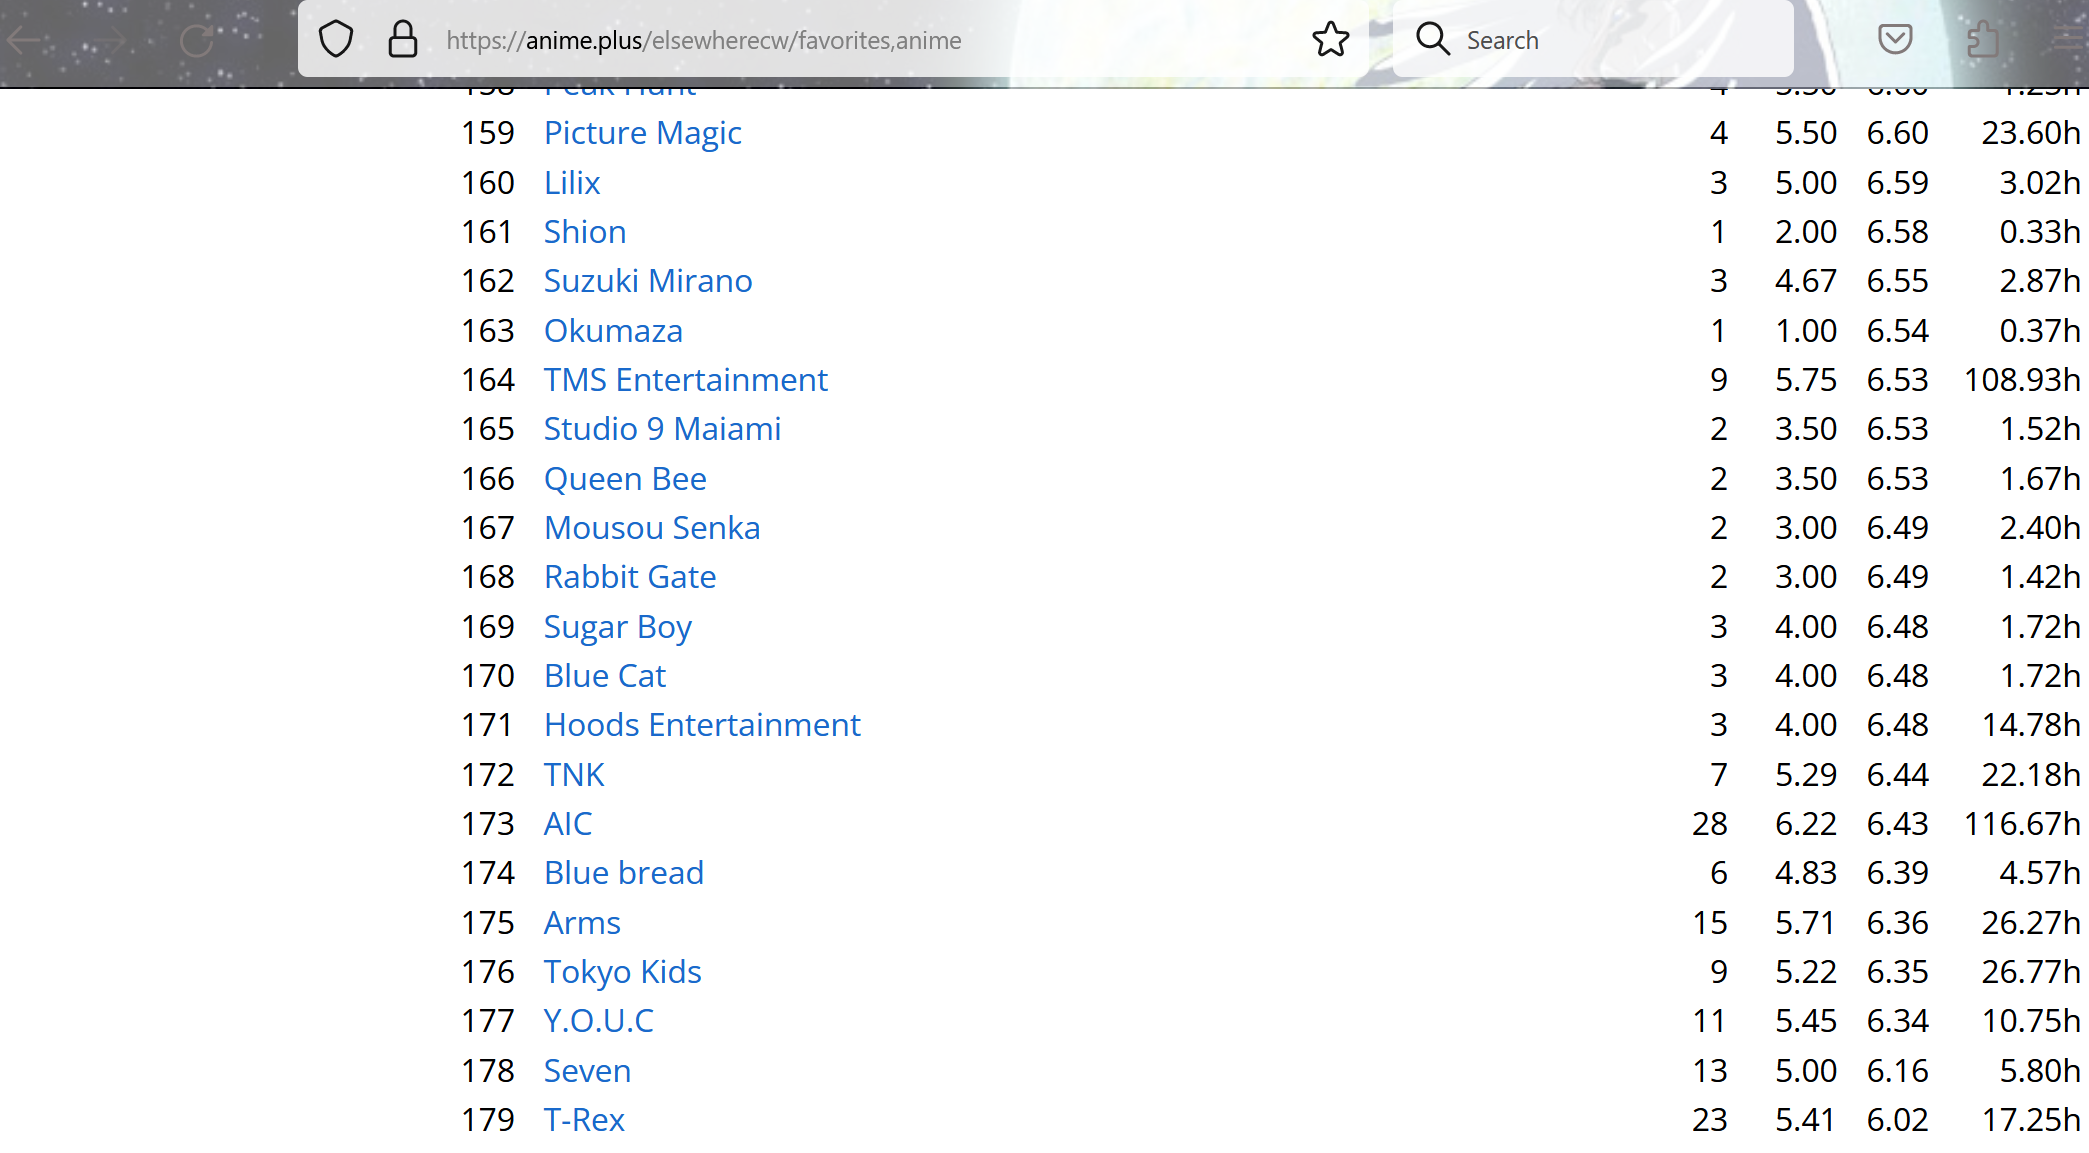Image resolution: width=2089 pixels, height=1153 pixels.
Task: Click rank number 164
Action: (487, 380)
